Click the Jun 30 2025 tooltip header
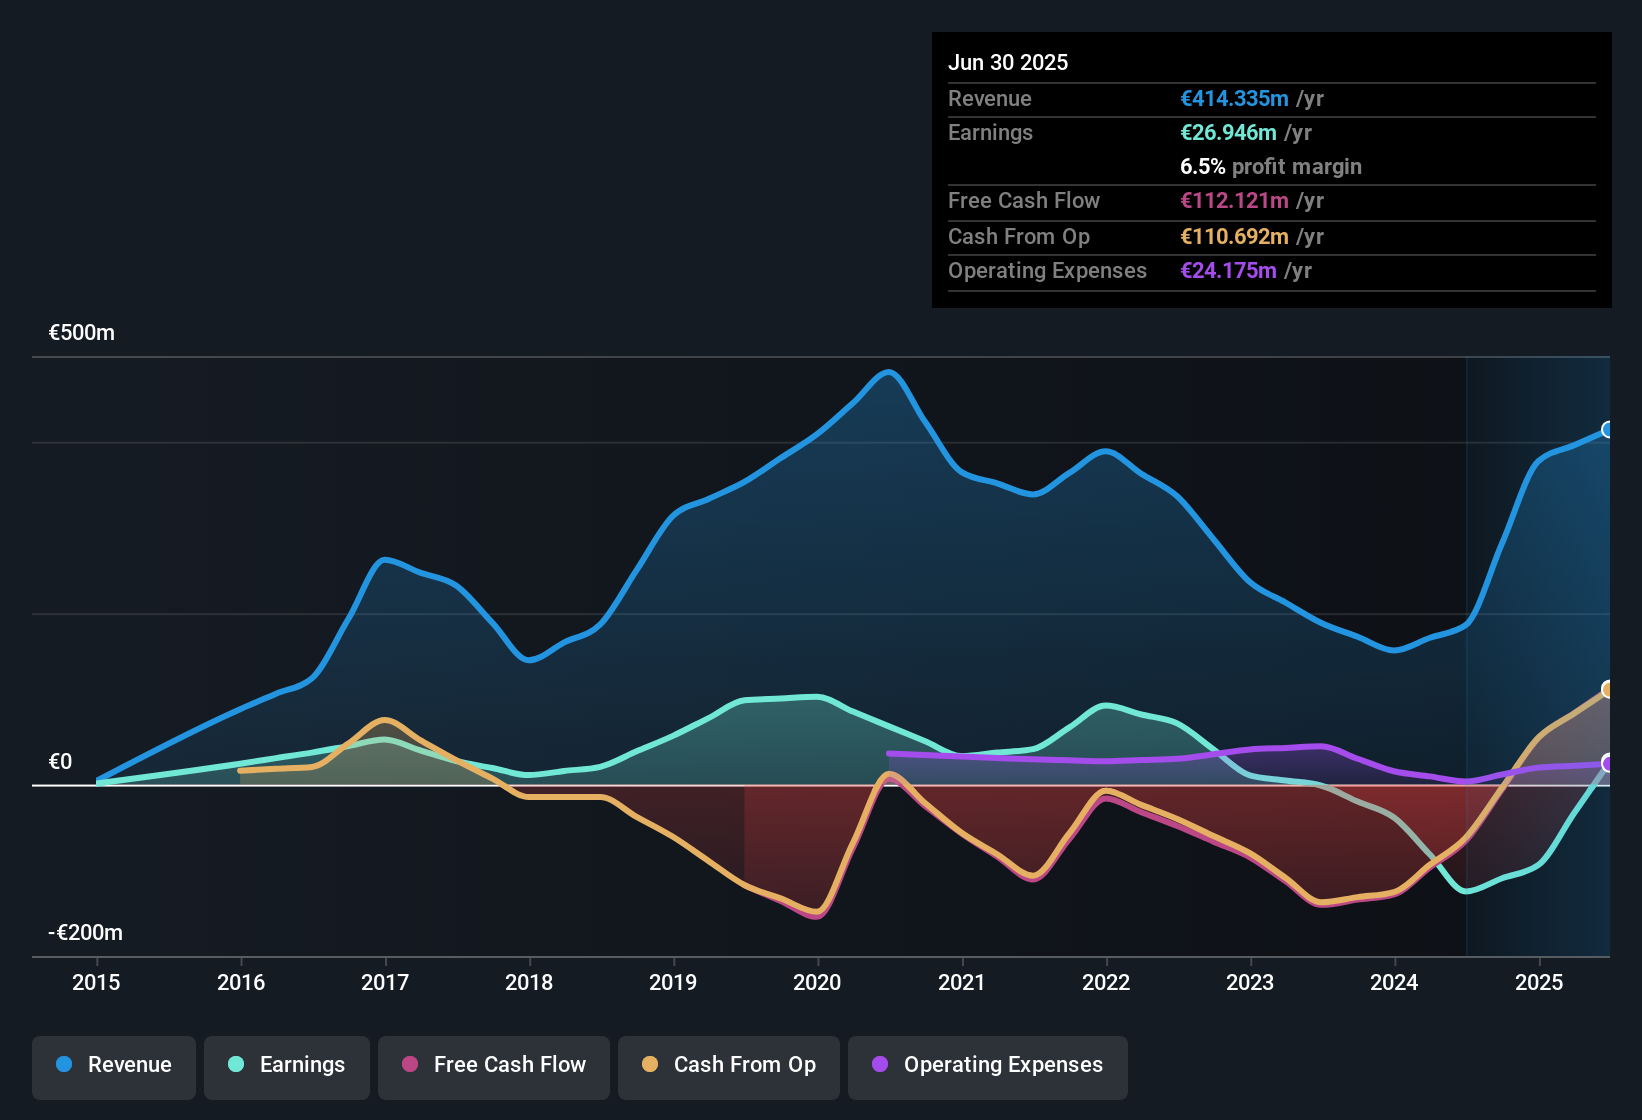This screenshot has width=1642, height=1120. [x=1008, y=62]
